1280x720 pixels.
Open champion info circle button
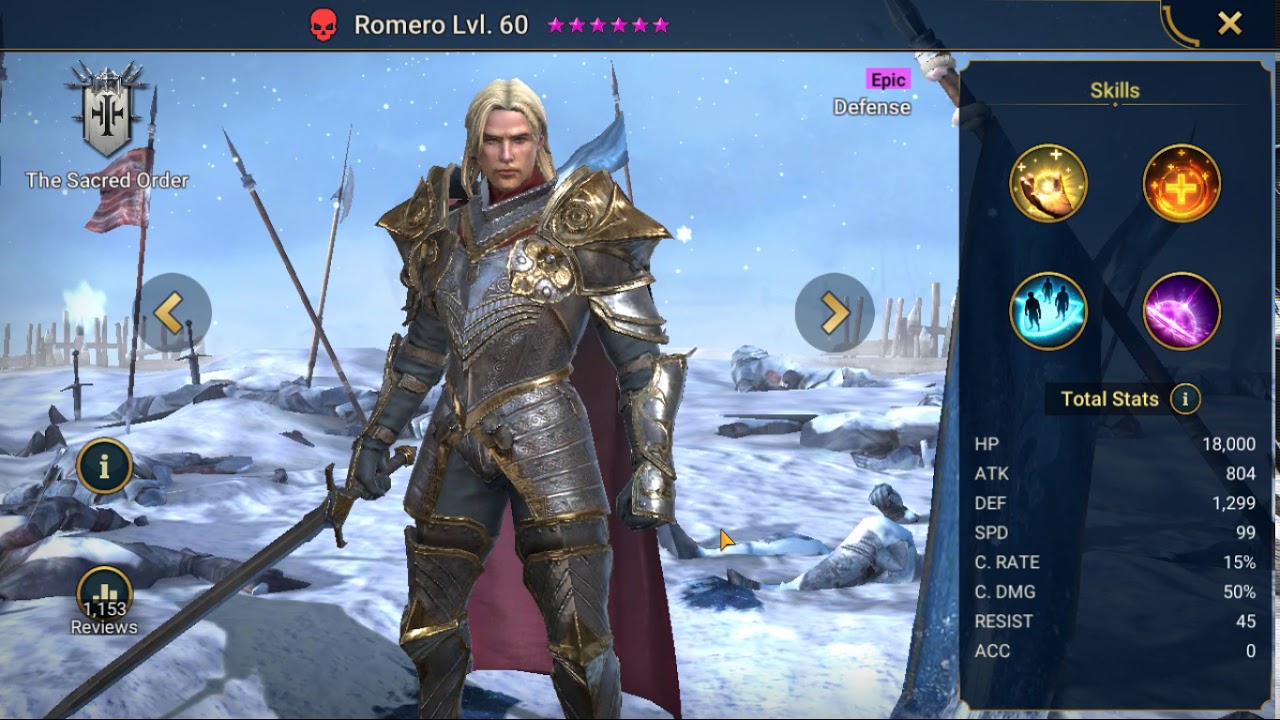tap(104, 465)
